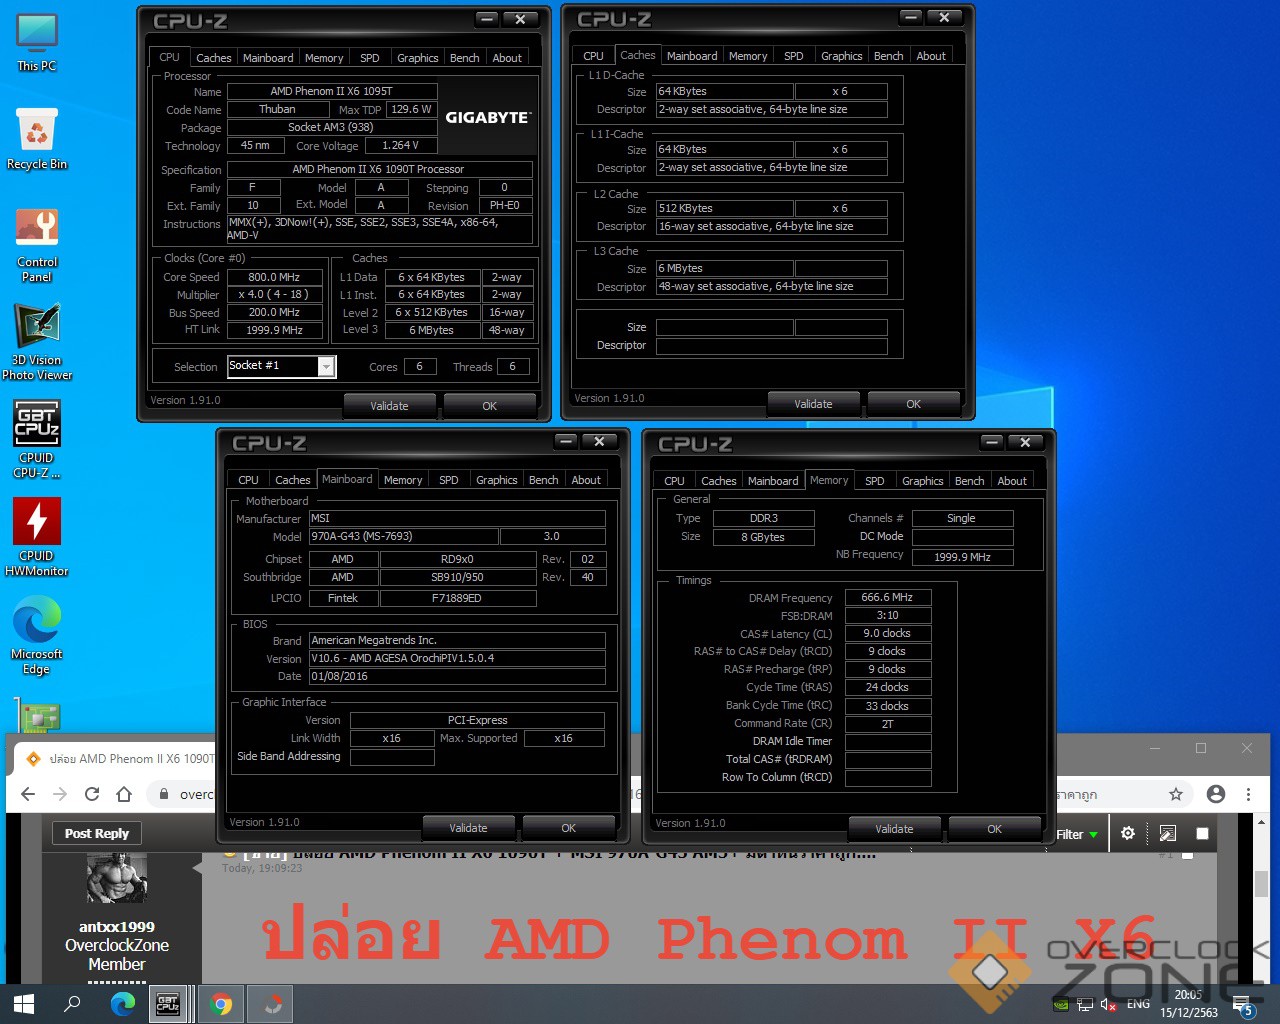
Task: Open the NVIDIA tray icon
Action: click(x=1061, y=1004)
